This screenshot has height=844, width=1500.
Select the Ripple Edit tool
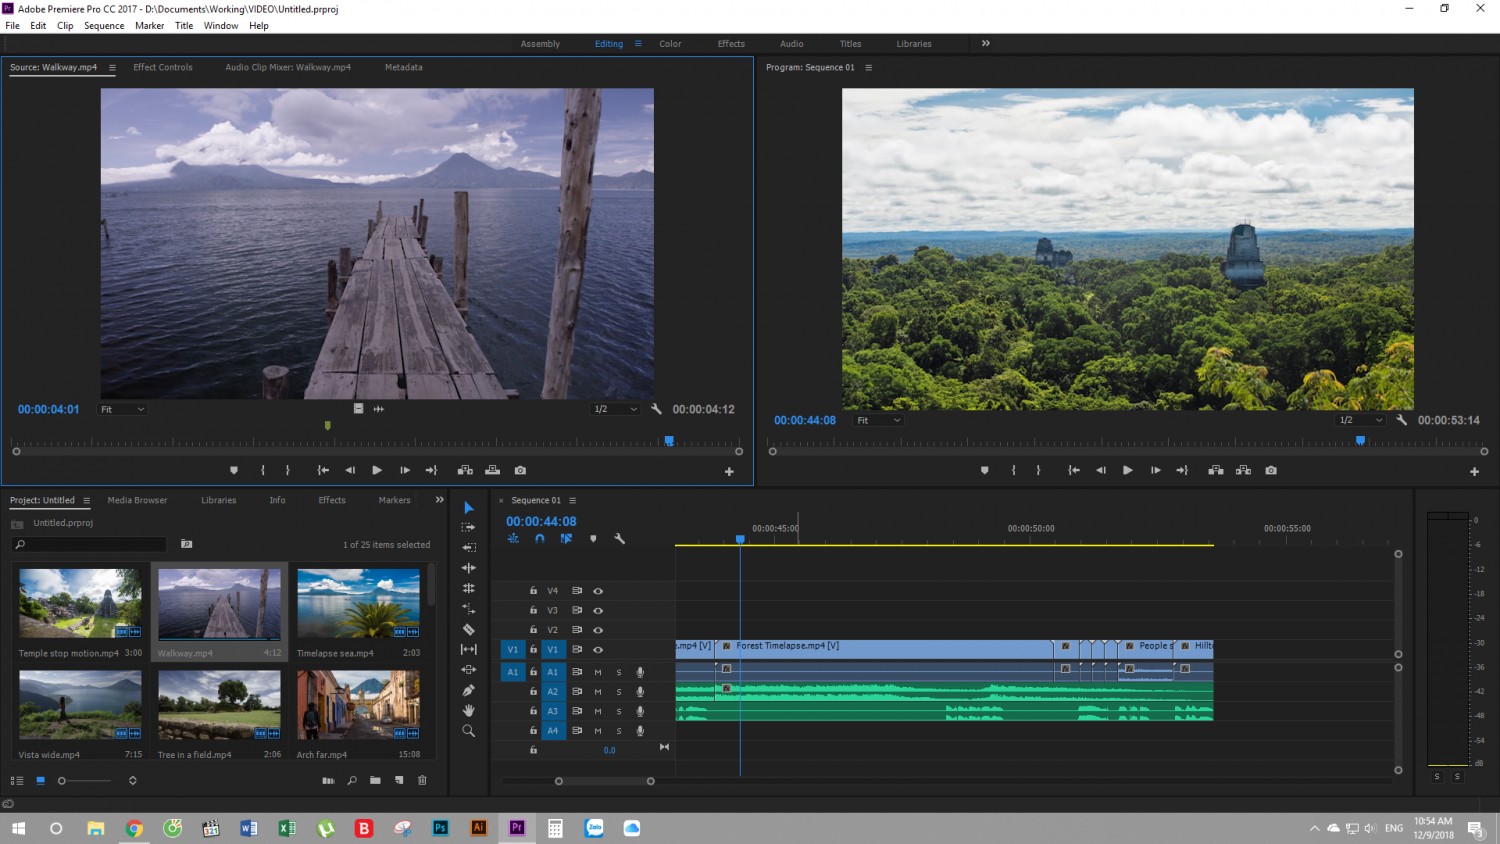coord(468,568)
